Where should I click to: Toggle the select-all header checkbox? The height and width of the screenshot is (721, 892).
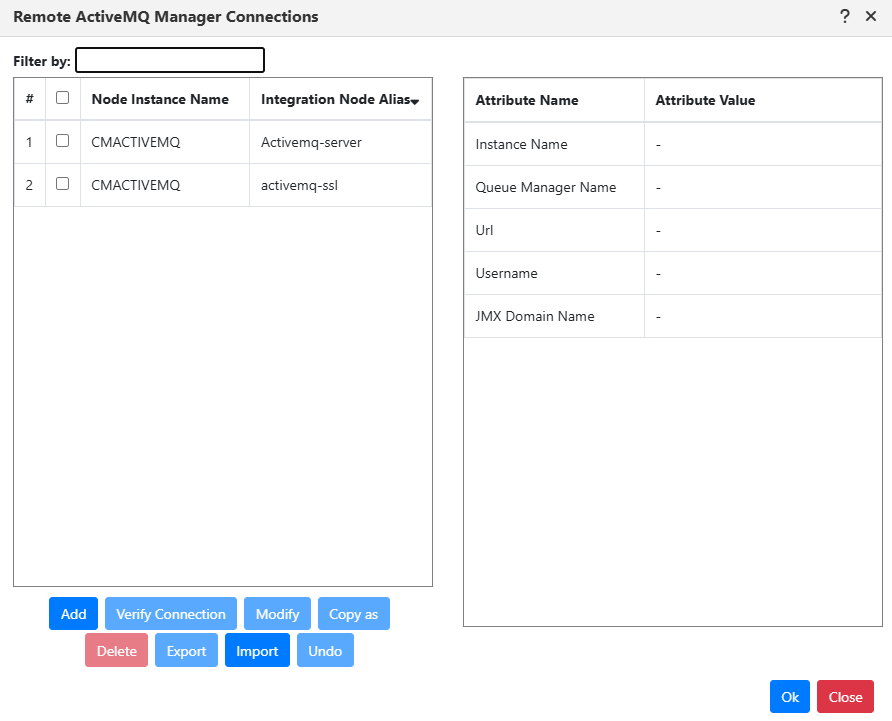pyautogui.click(x=63, y=98)
